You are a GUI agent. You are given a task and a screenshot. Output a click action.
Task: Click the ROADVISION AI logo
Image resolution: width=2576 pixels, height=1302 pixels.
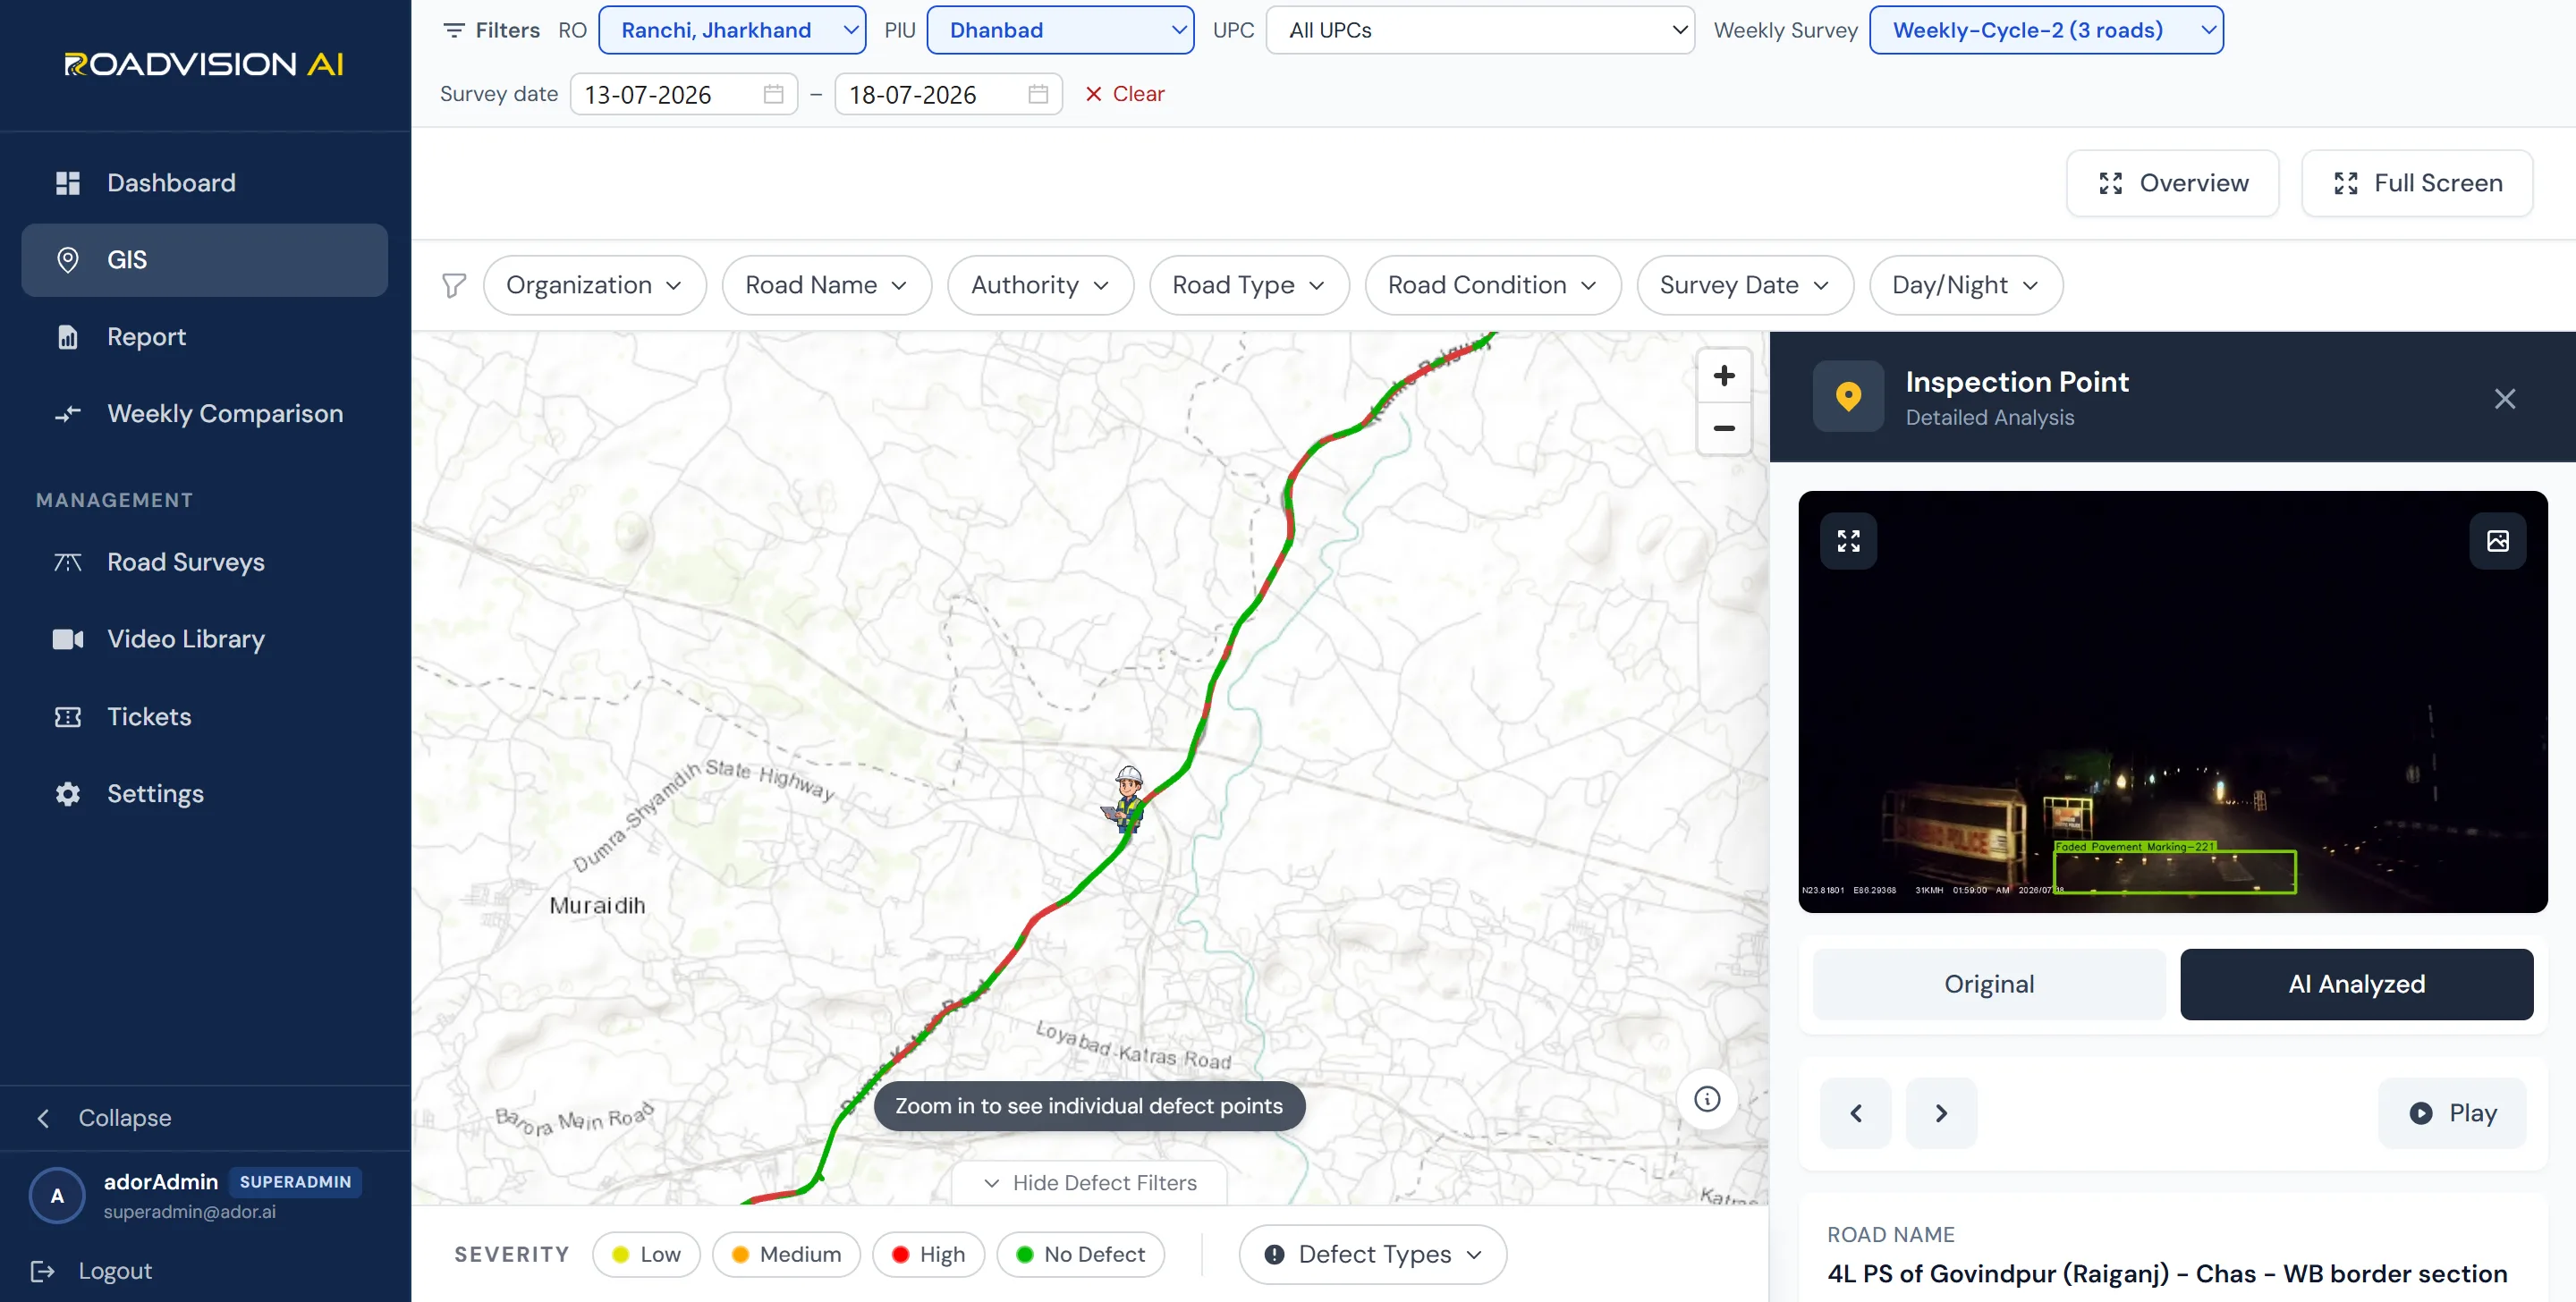click(x=204, y=64)
